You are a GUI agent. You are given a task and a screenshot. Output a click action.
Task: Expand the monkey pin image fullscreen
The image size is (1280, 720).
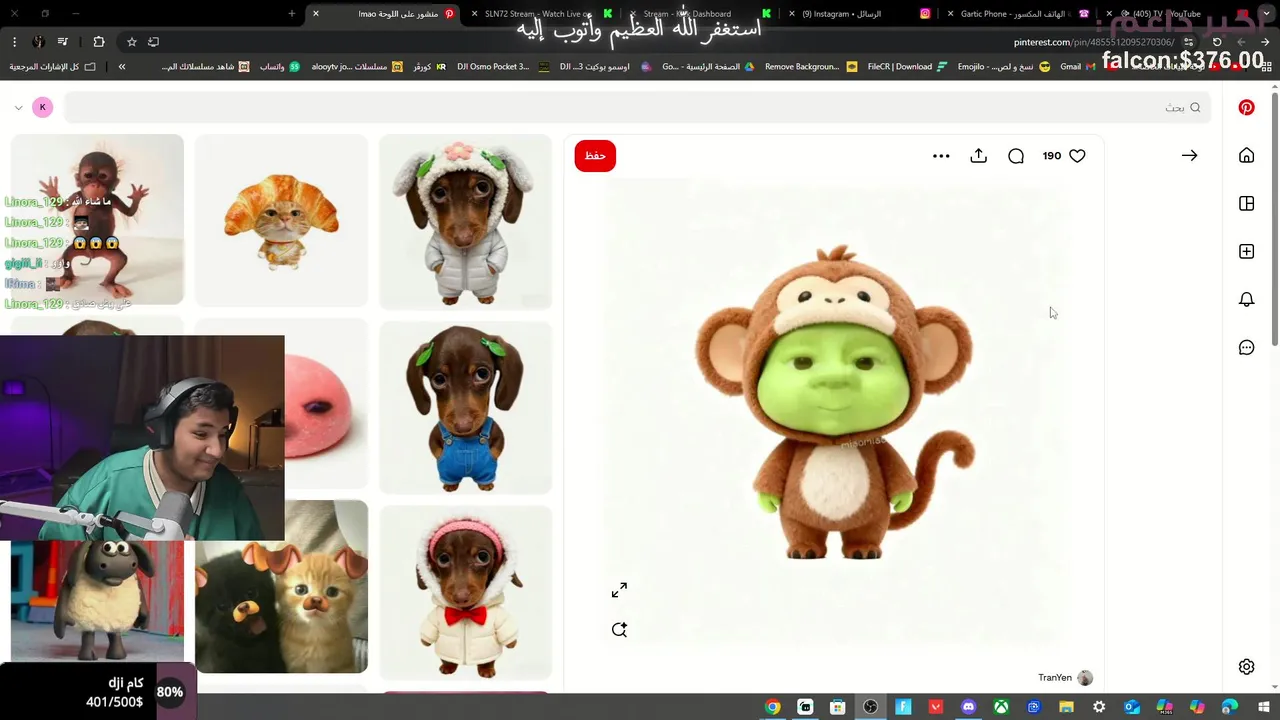[619, 590]
